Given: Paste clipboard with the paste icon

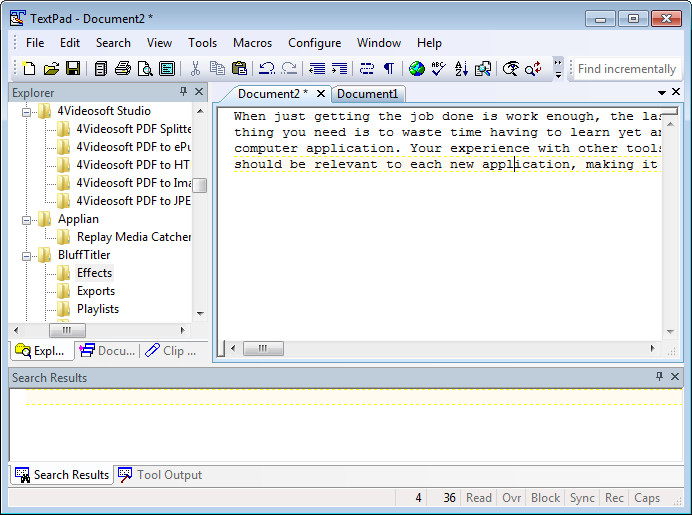Looking at the screenshot, I should click(239, 68).
